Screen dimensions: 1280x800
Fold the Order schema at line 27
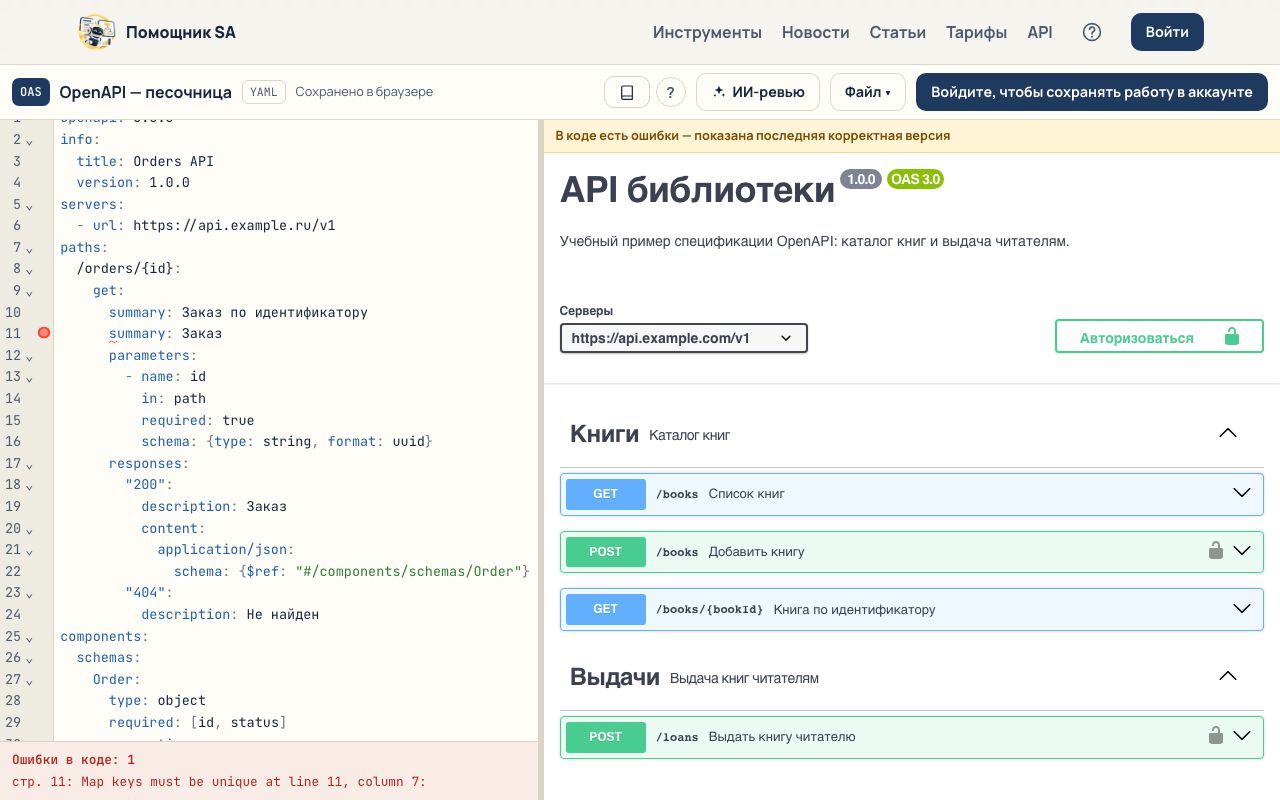29,680
